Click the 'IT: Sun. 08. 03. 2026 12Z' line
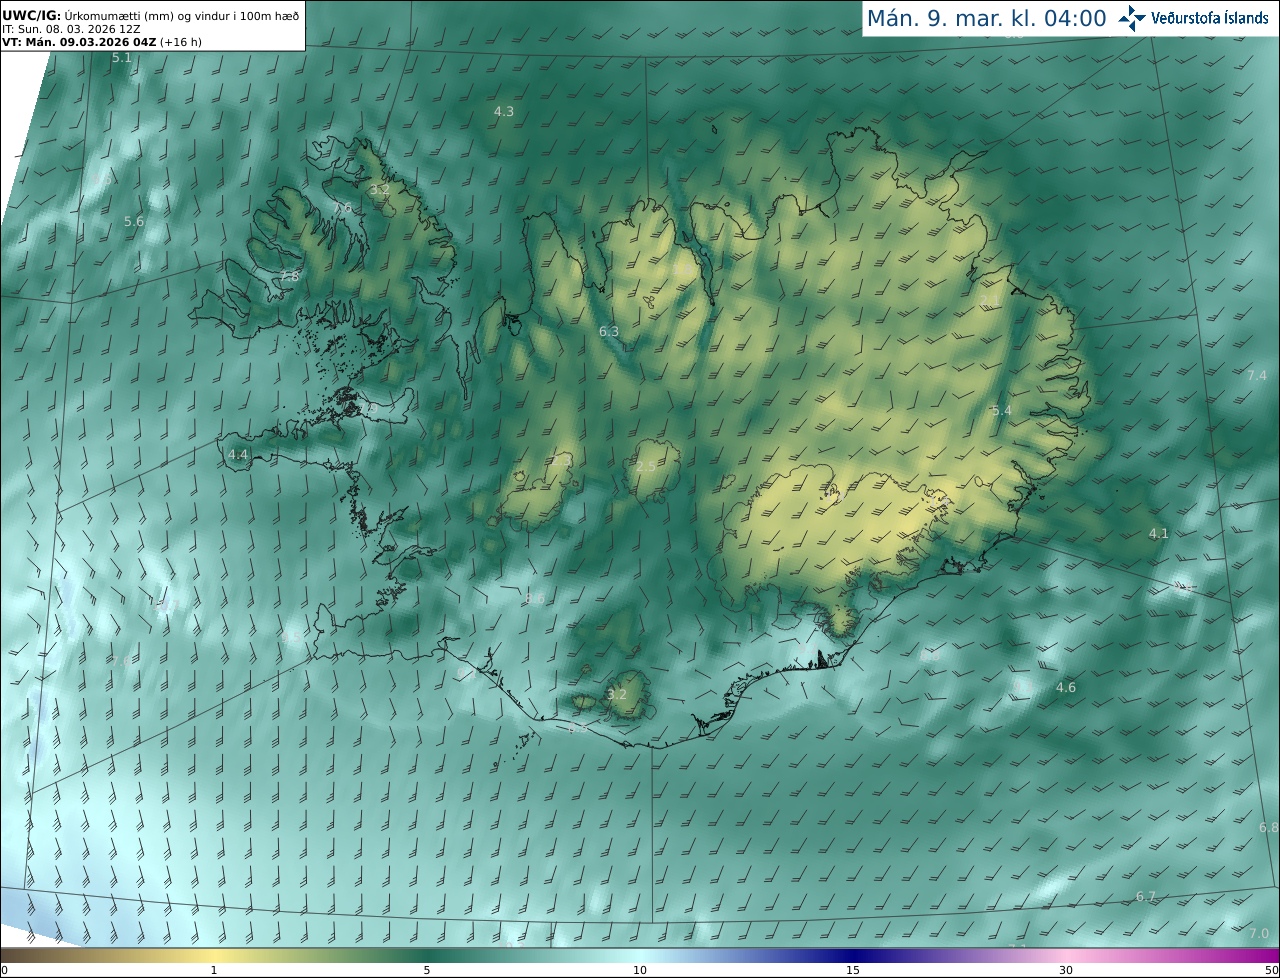This screenshot has height=978, width=1280. pyautogui.click(x=71, y=29)
